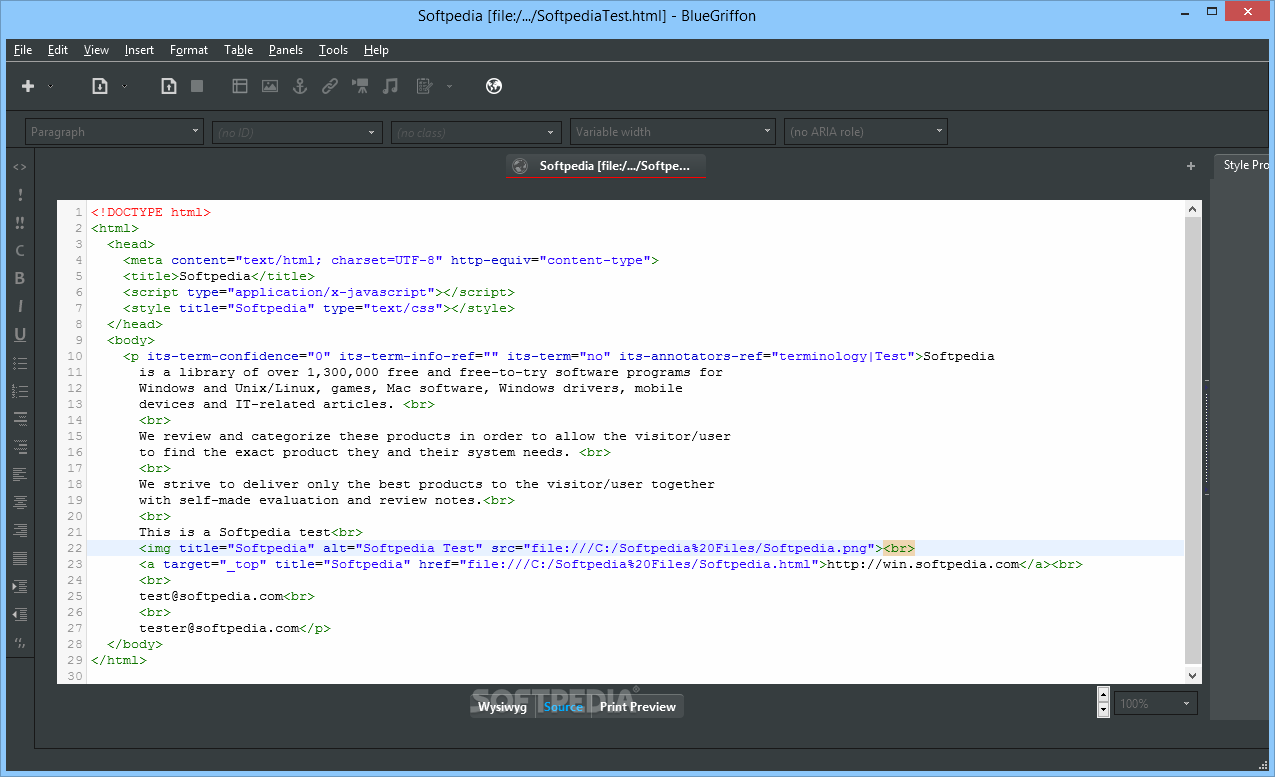Expand the form icon dropdown arrow

(x=449, y=87)
